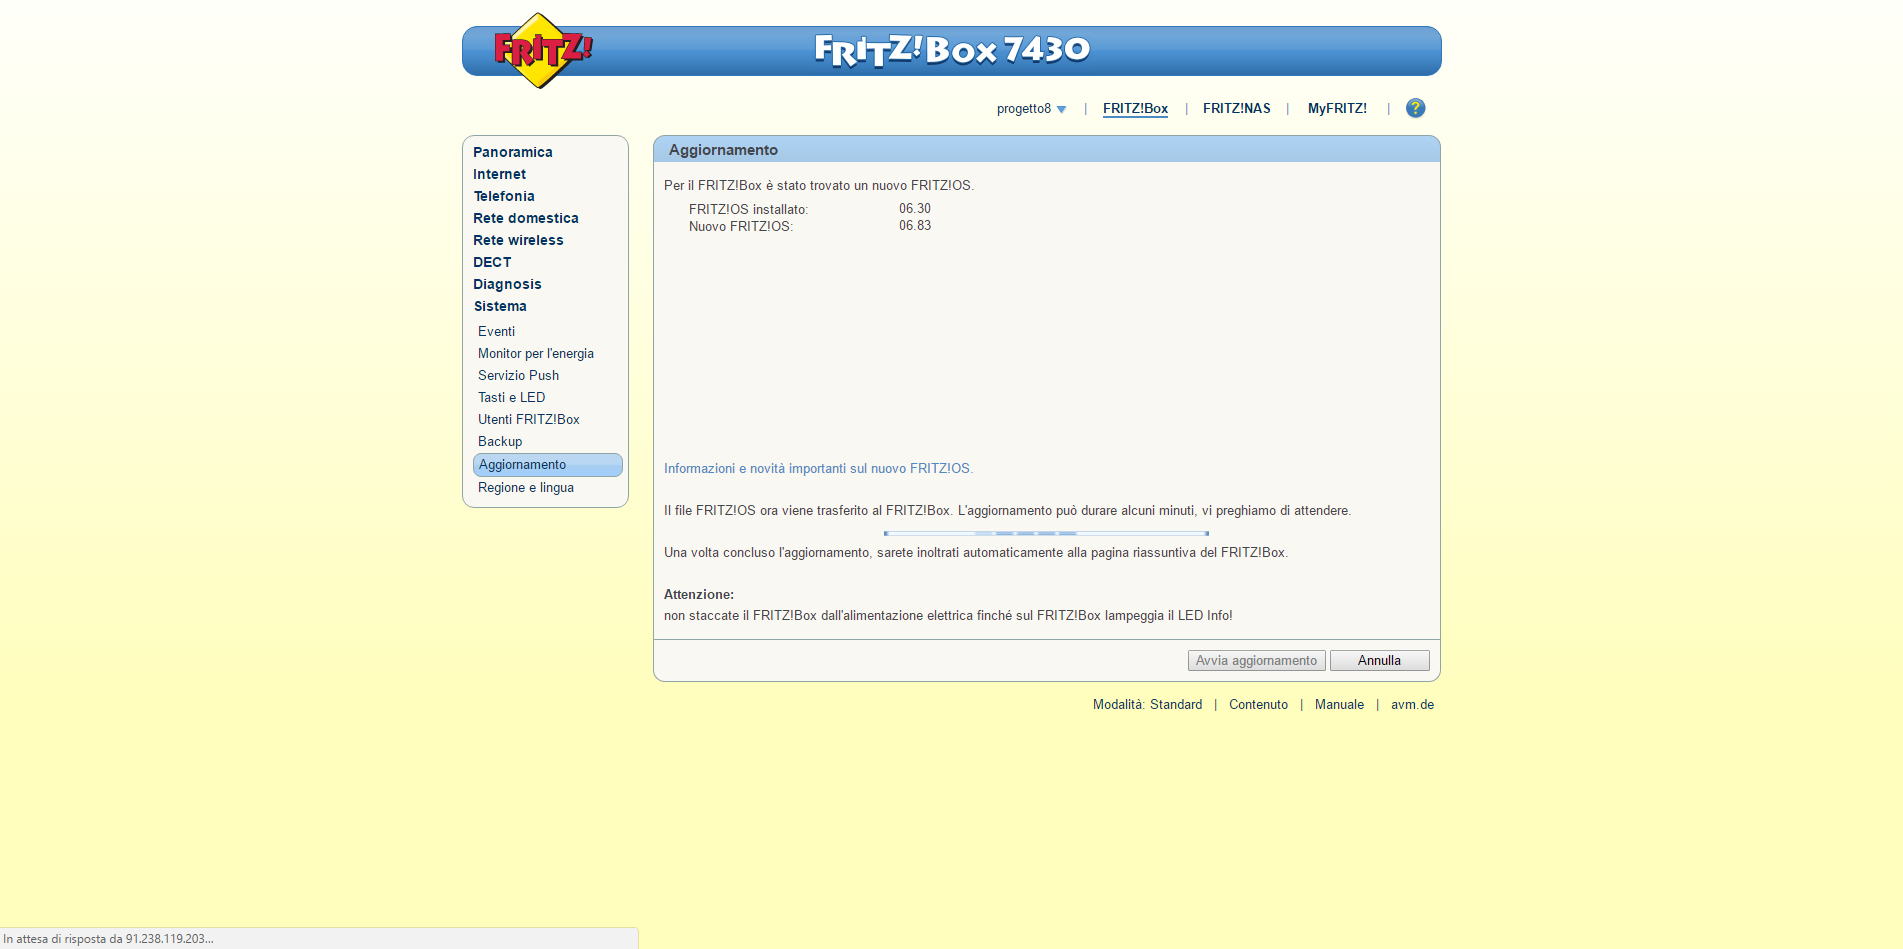Viewport: 1903px width, 949px height.
Task: Select Rete domestica menu
Action: click(526, 218)
